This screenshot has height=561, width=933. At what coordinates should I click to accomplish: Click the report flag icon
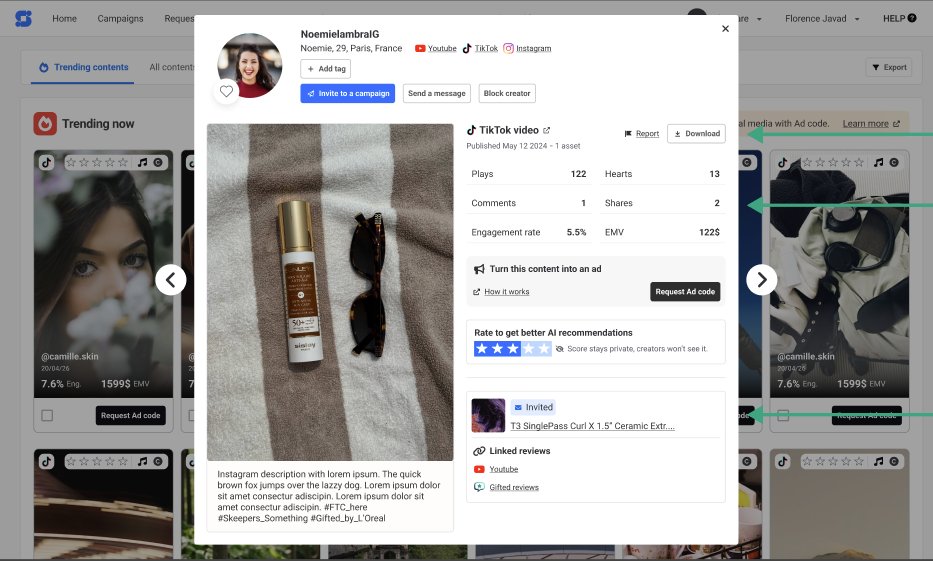pyautogui.click(x=628, y=134)
